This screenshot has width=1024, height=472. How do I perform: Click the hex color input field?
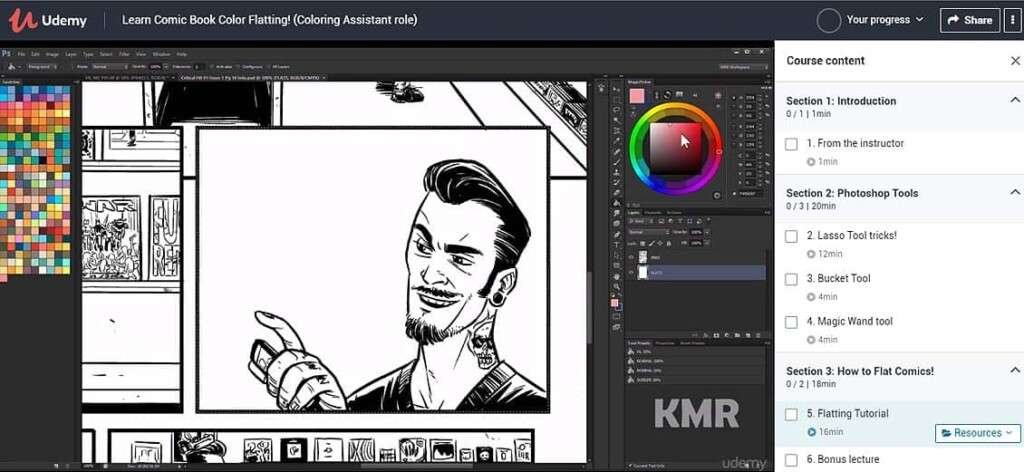750,193
